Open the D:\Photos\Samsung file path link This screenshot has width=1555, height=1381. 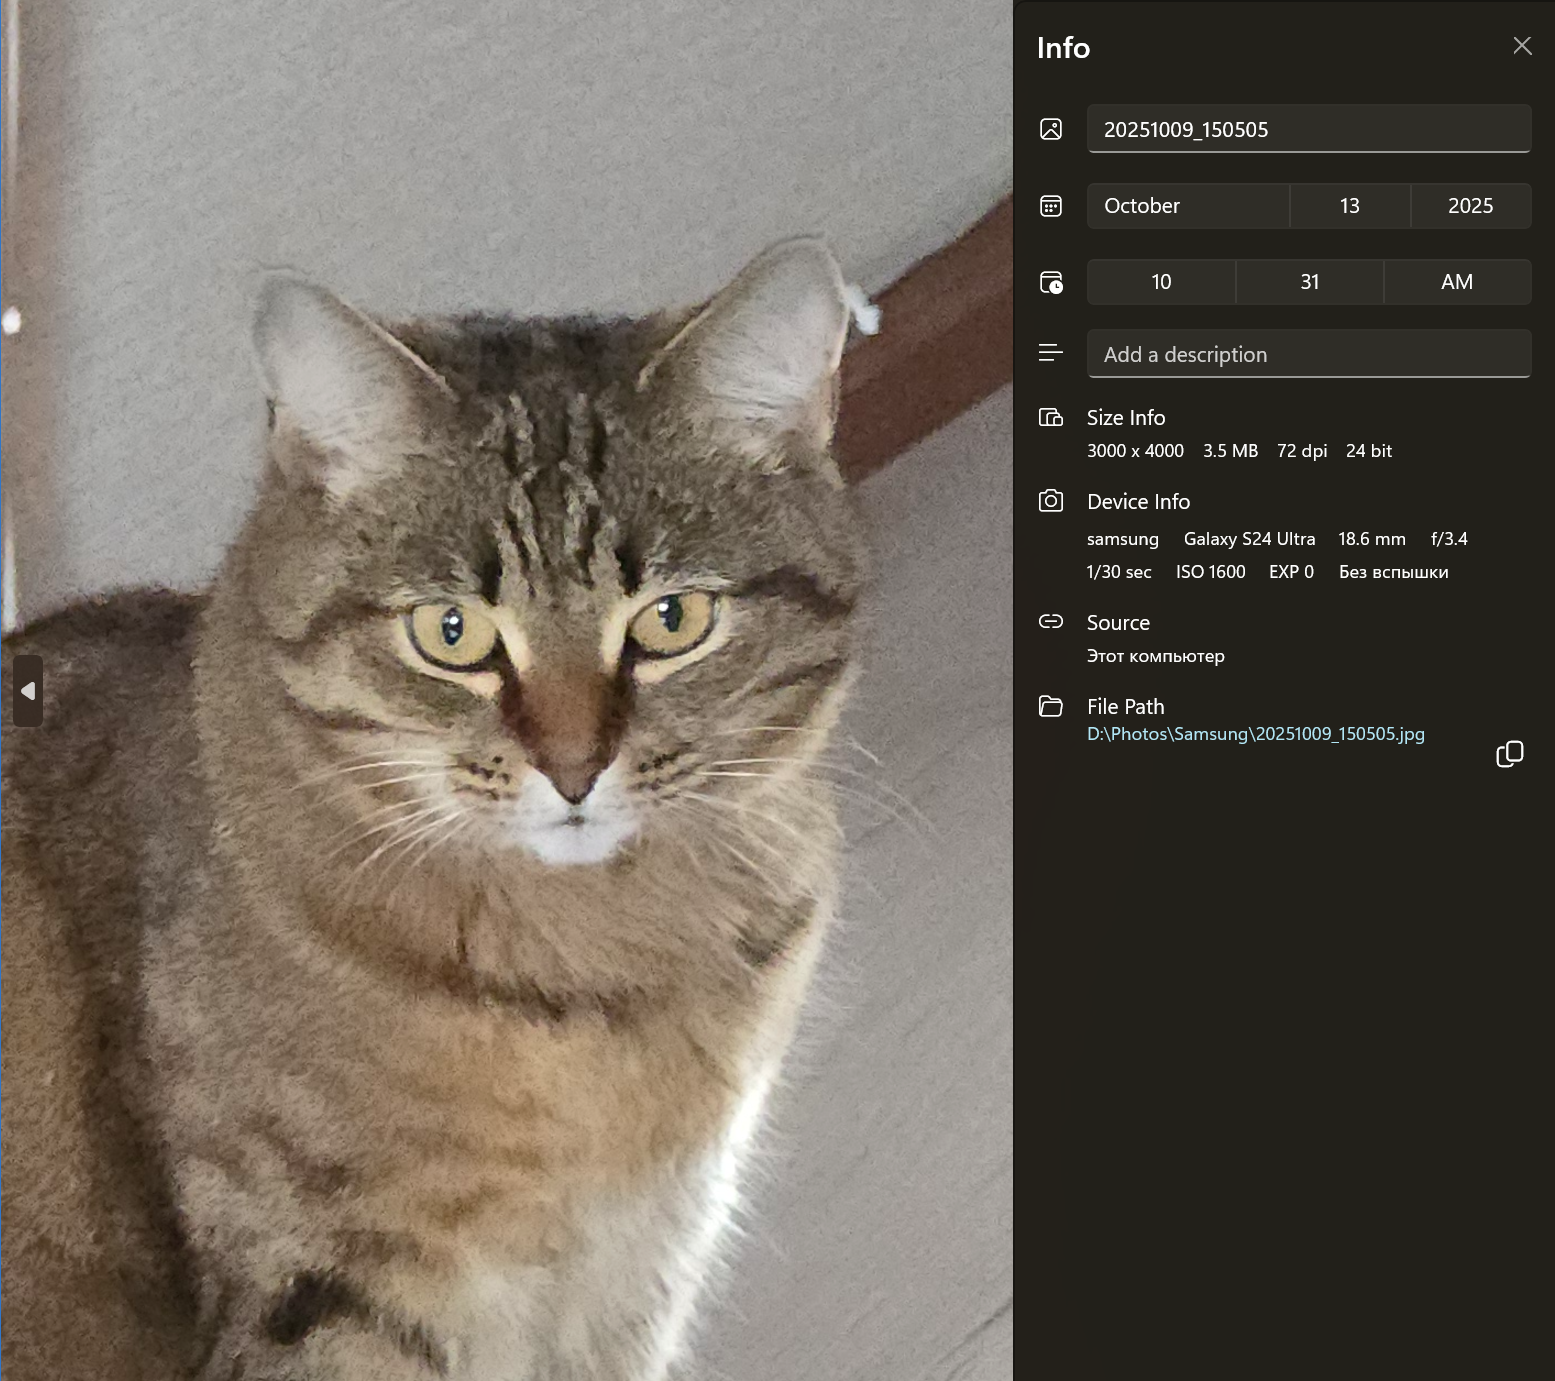click(1255, 734)
